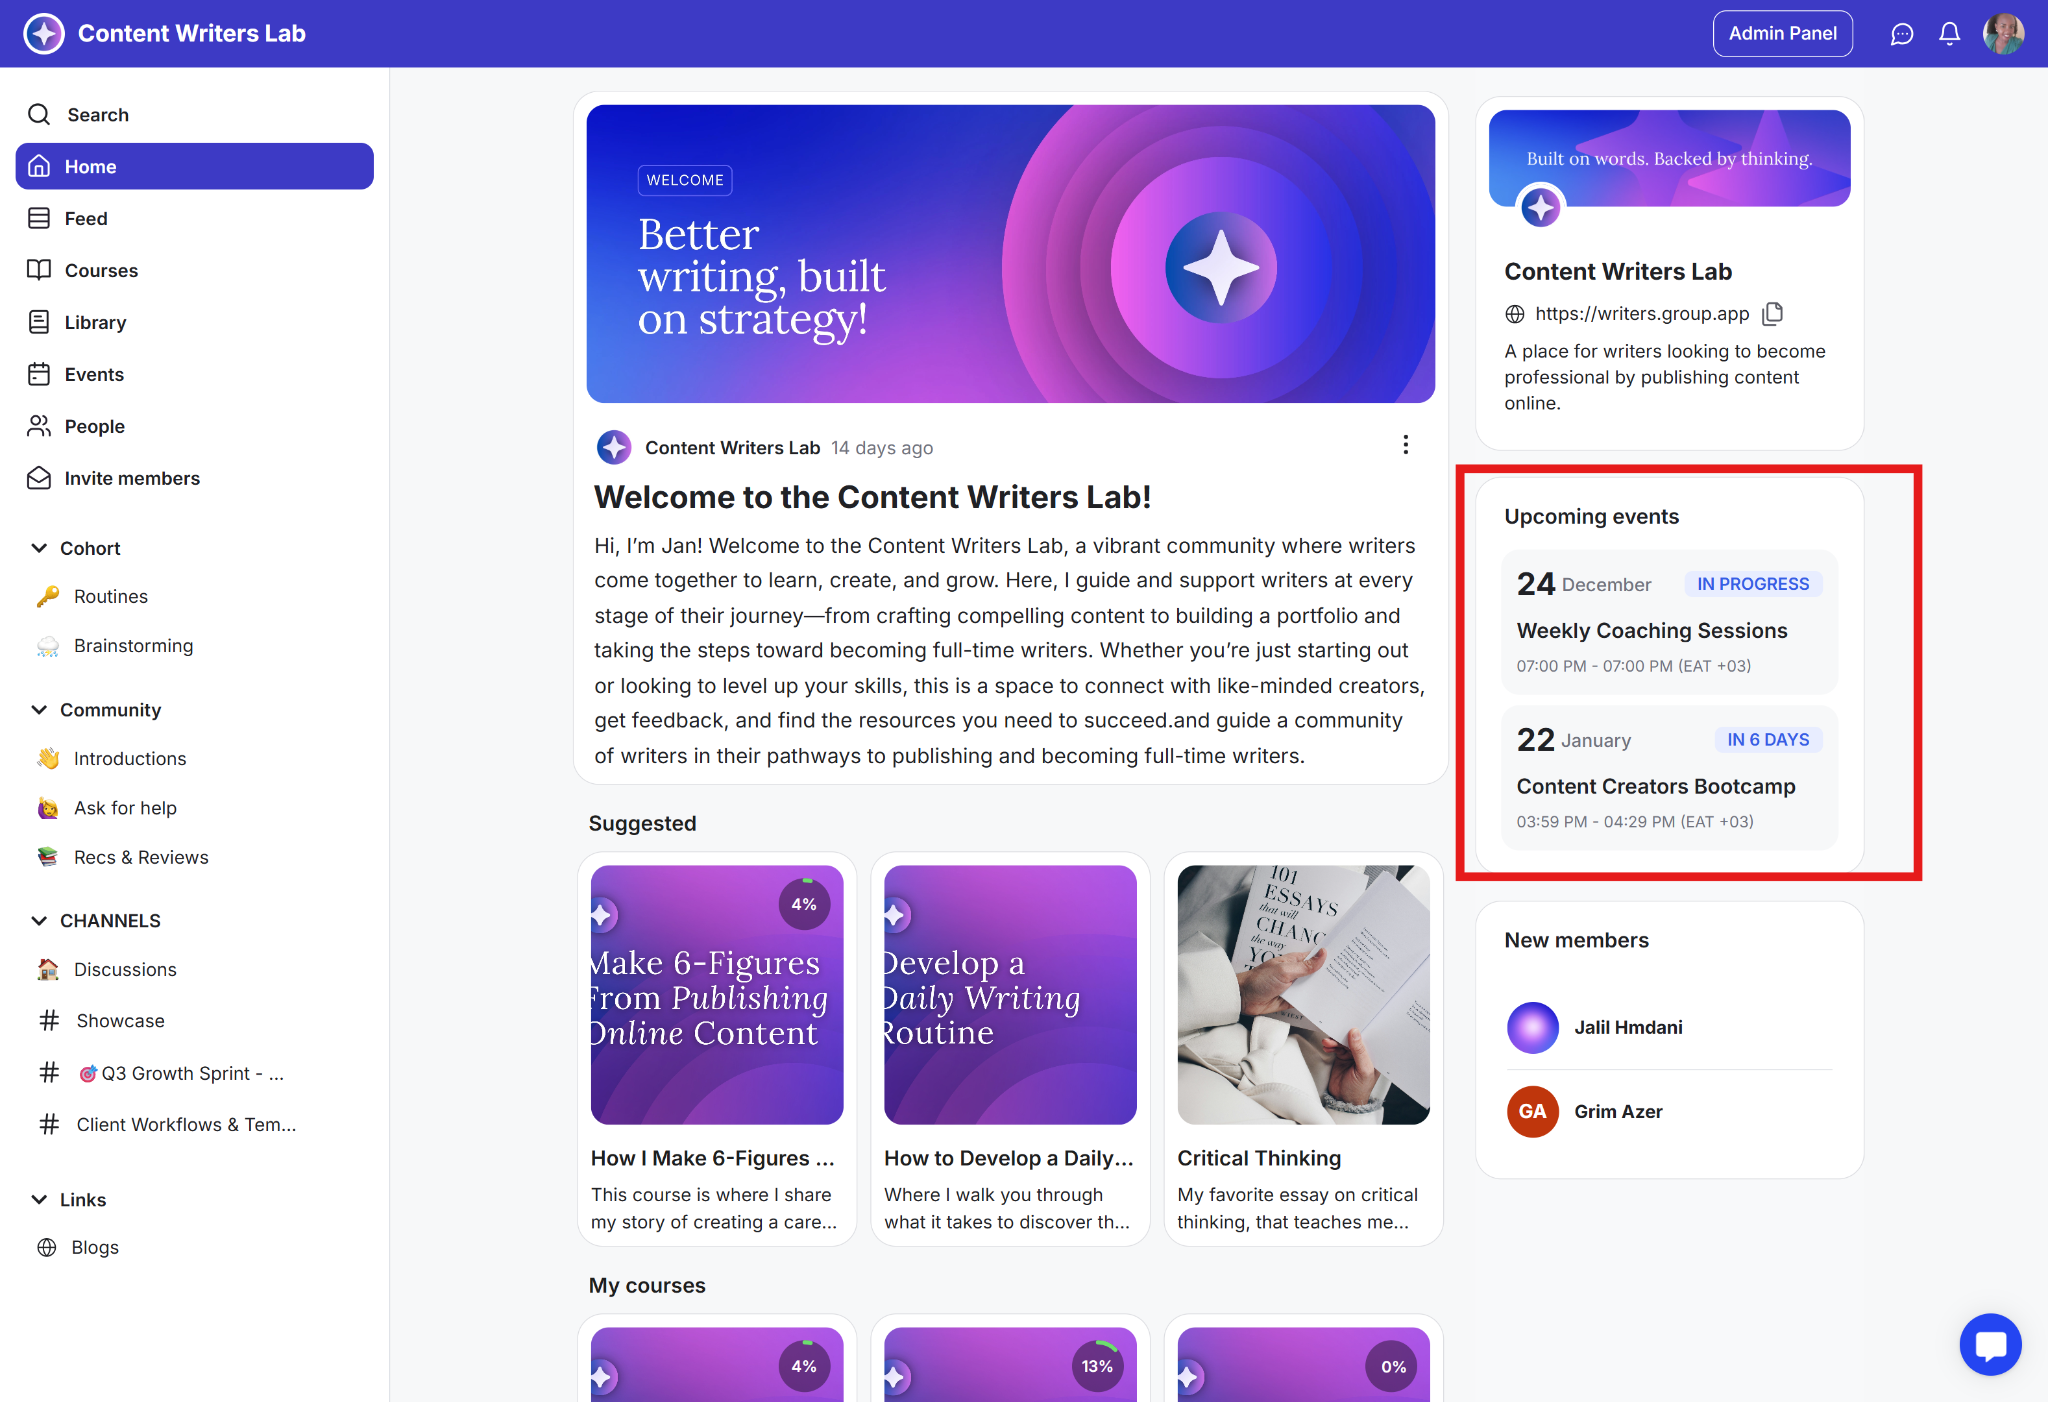Screen dimensions: 2048x1402
Task: Open the Critical Thinking essay thumbnail
Action: coord(1303,995)
